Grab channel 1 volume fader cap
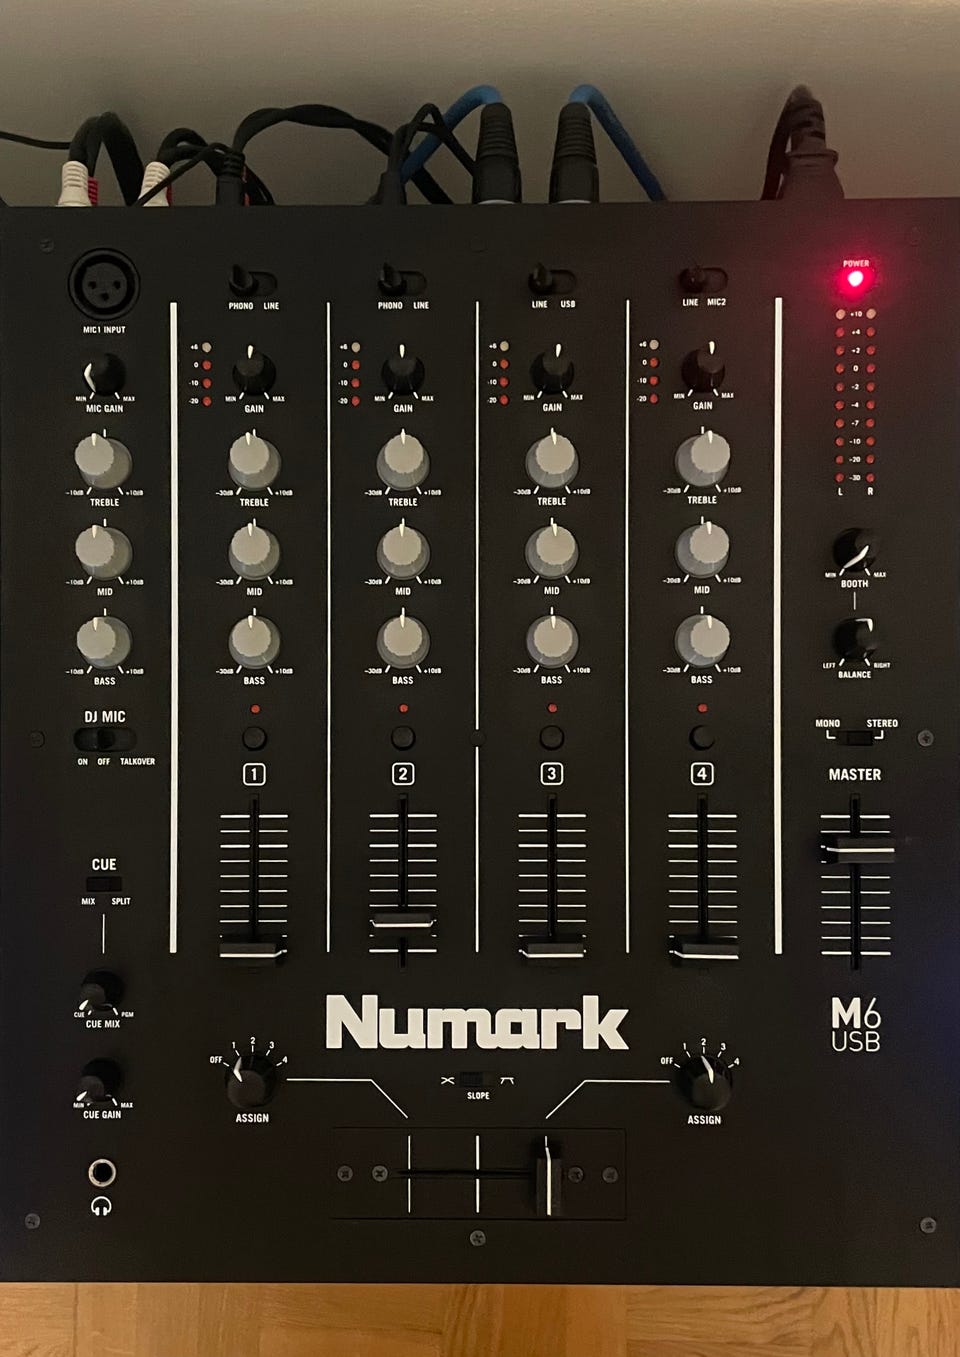 [x=253, y=951]
